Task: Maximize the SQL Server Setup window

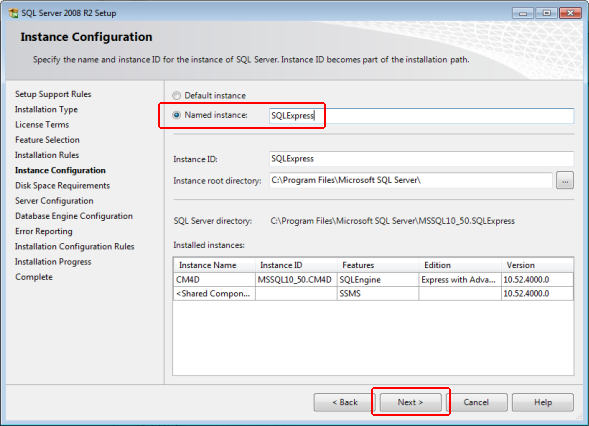Action: click(547, 13)
